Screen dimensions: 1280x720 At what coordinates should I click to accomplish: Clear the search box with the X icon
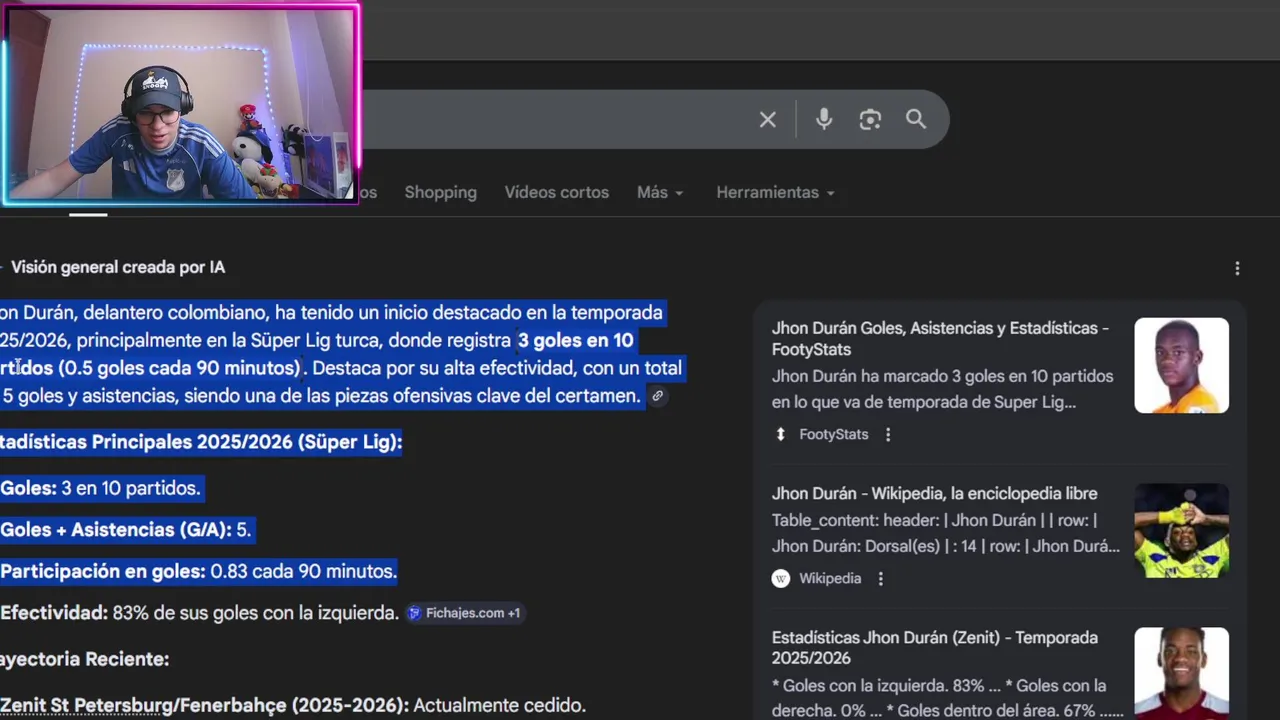(767, 120)
